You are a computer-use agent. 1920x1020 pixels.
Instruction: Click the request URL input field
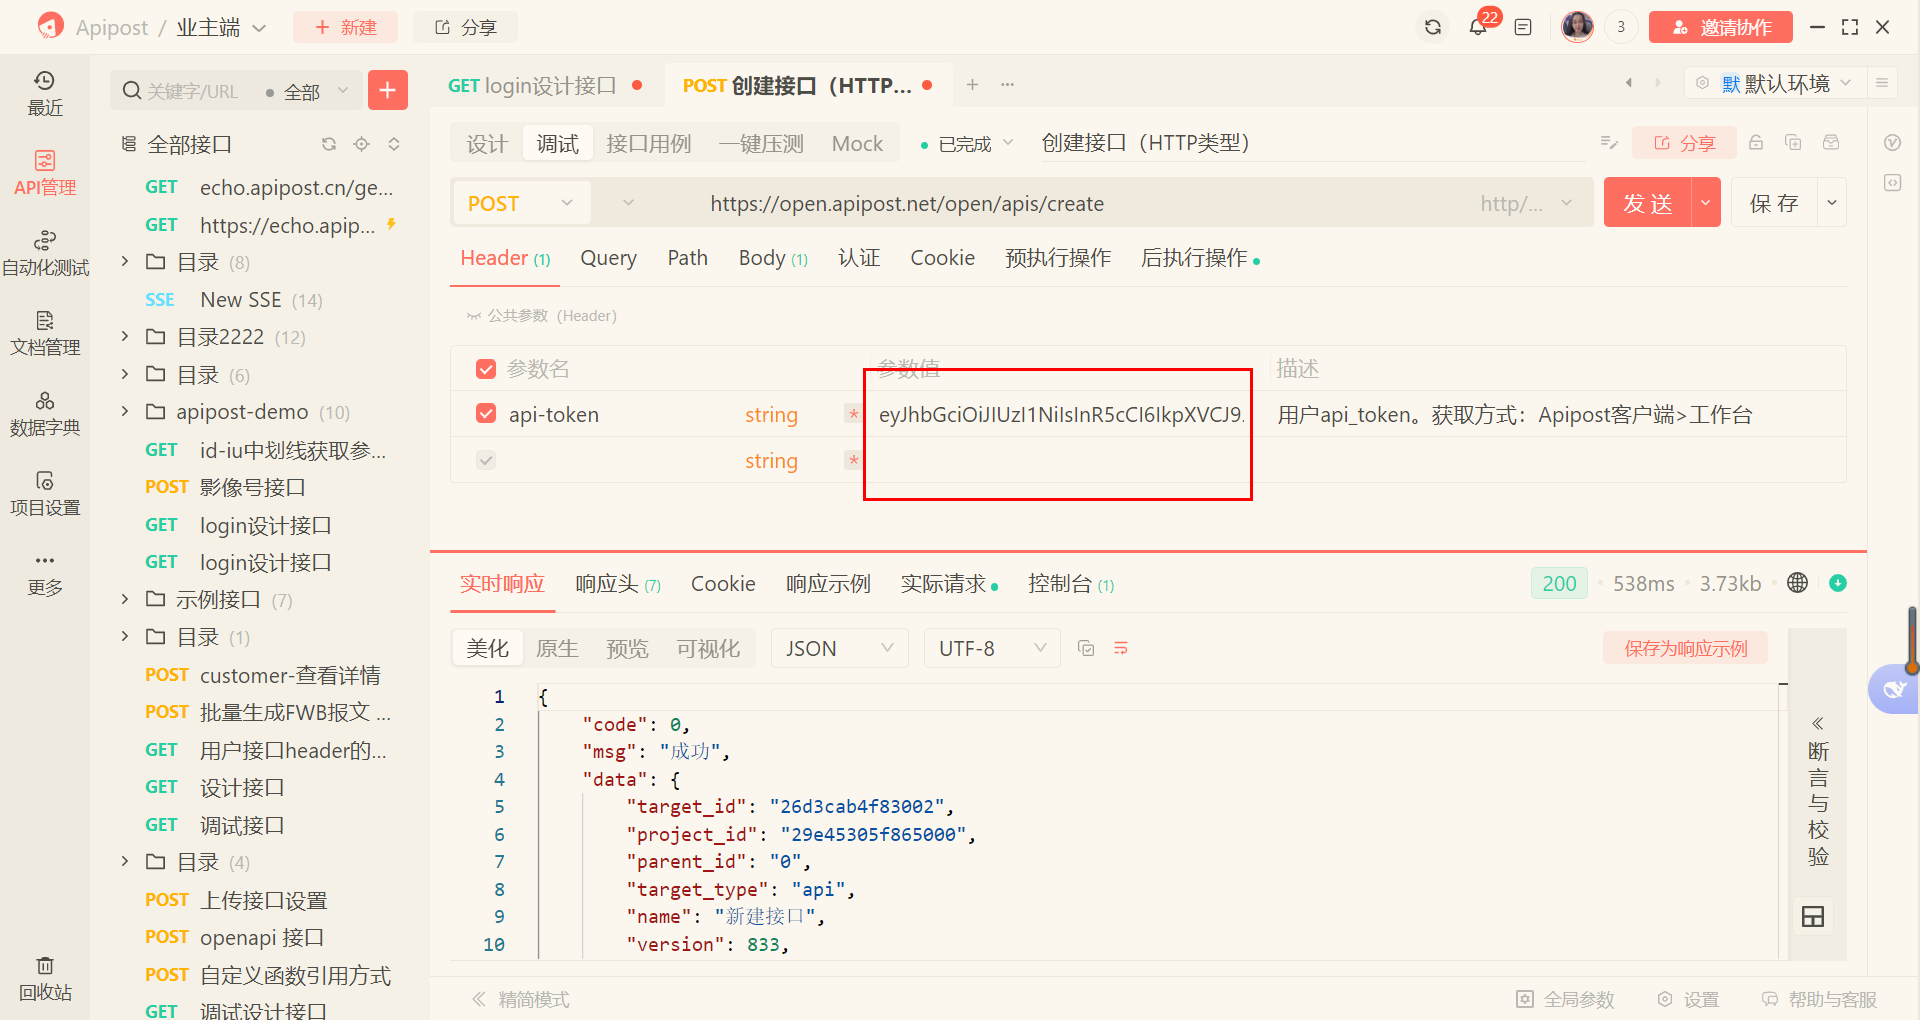pos(1060,203)
